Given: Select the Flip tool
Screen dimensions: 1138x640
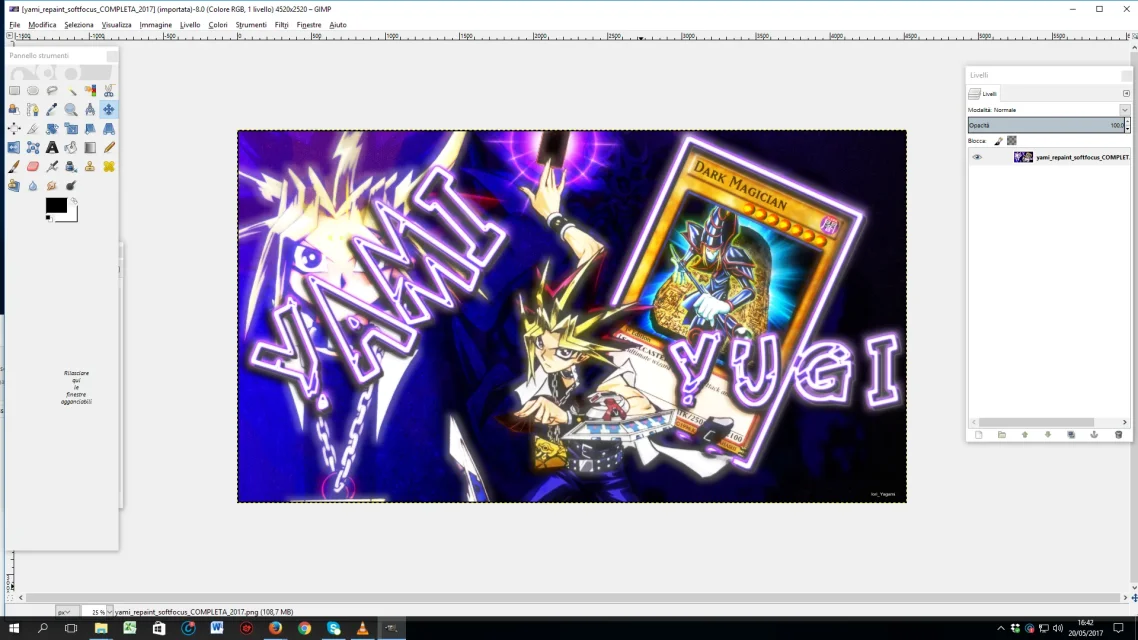Looking at the screenshot, I should (15, 147).
